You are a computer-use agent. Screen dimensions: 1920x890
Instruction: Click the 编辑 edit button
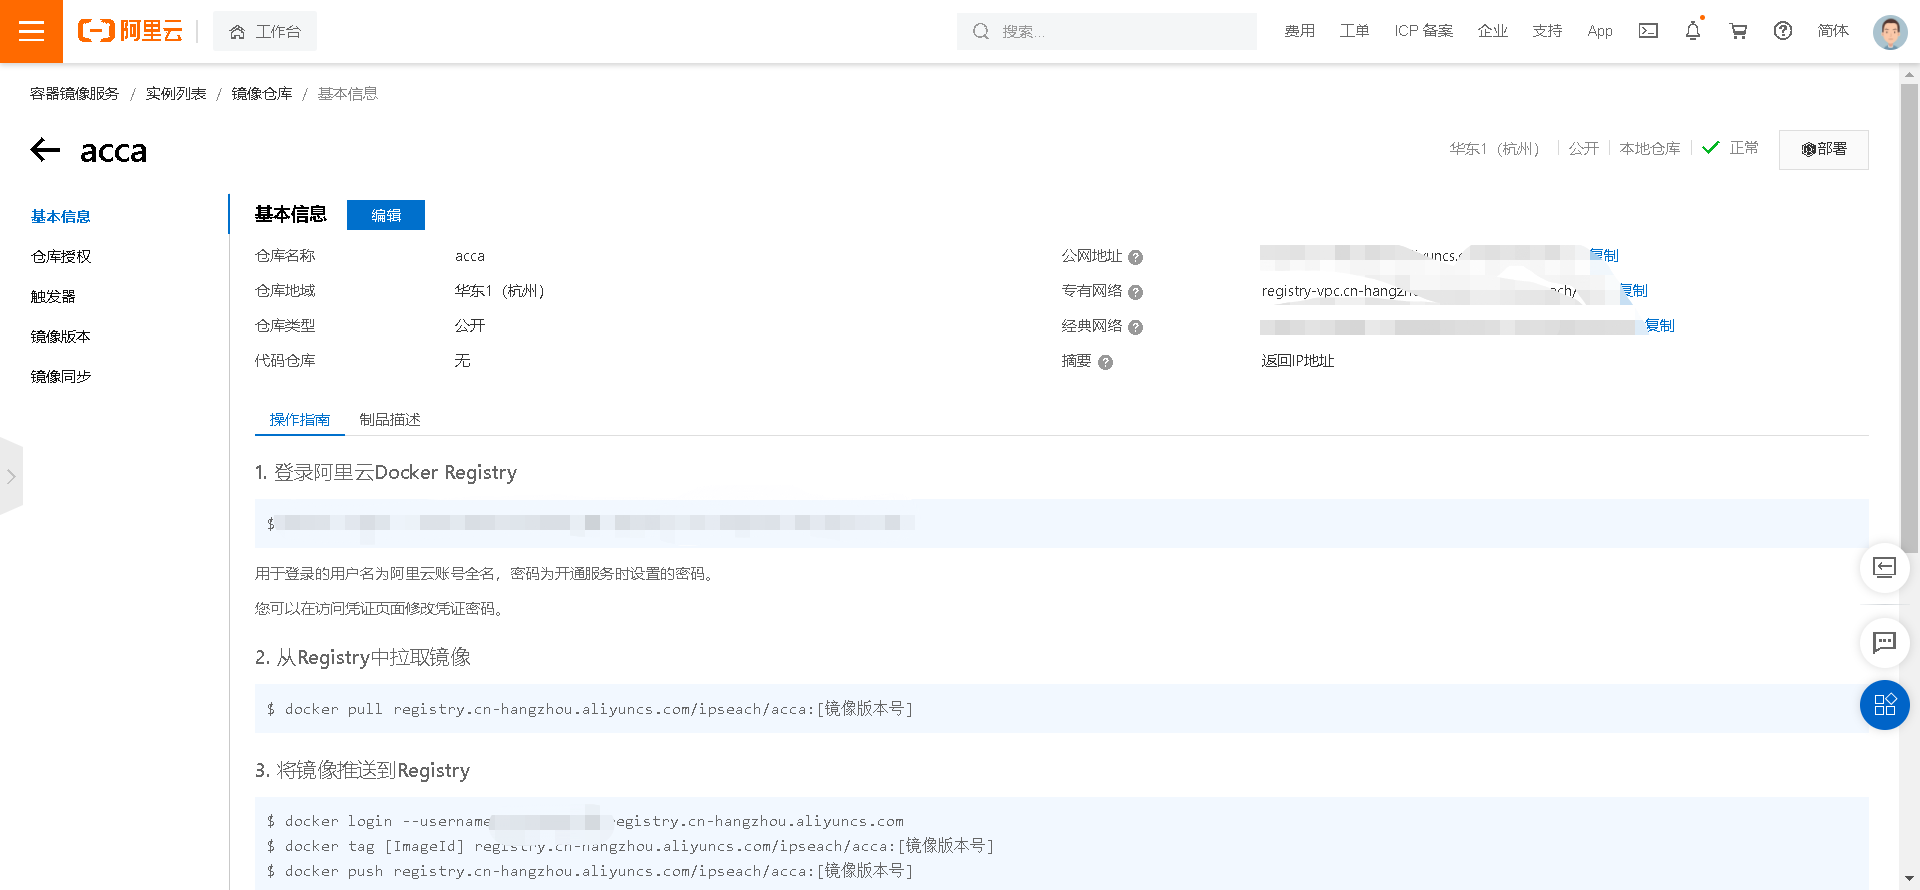coord(386,215)
